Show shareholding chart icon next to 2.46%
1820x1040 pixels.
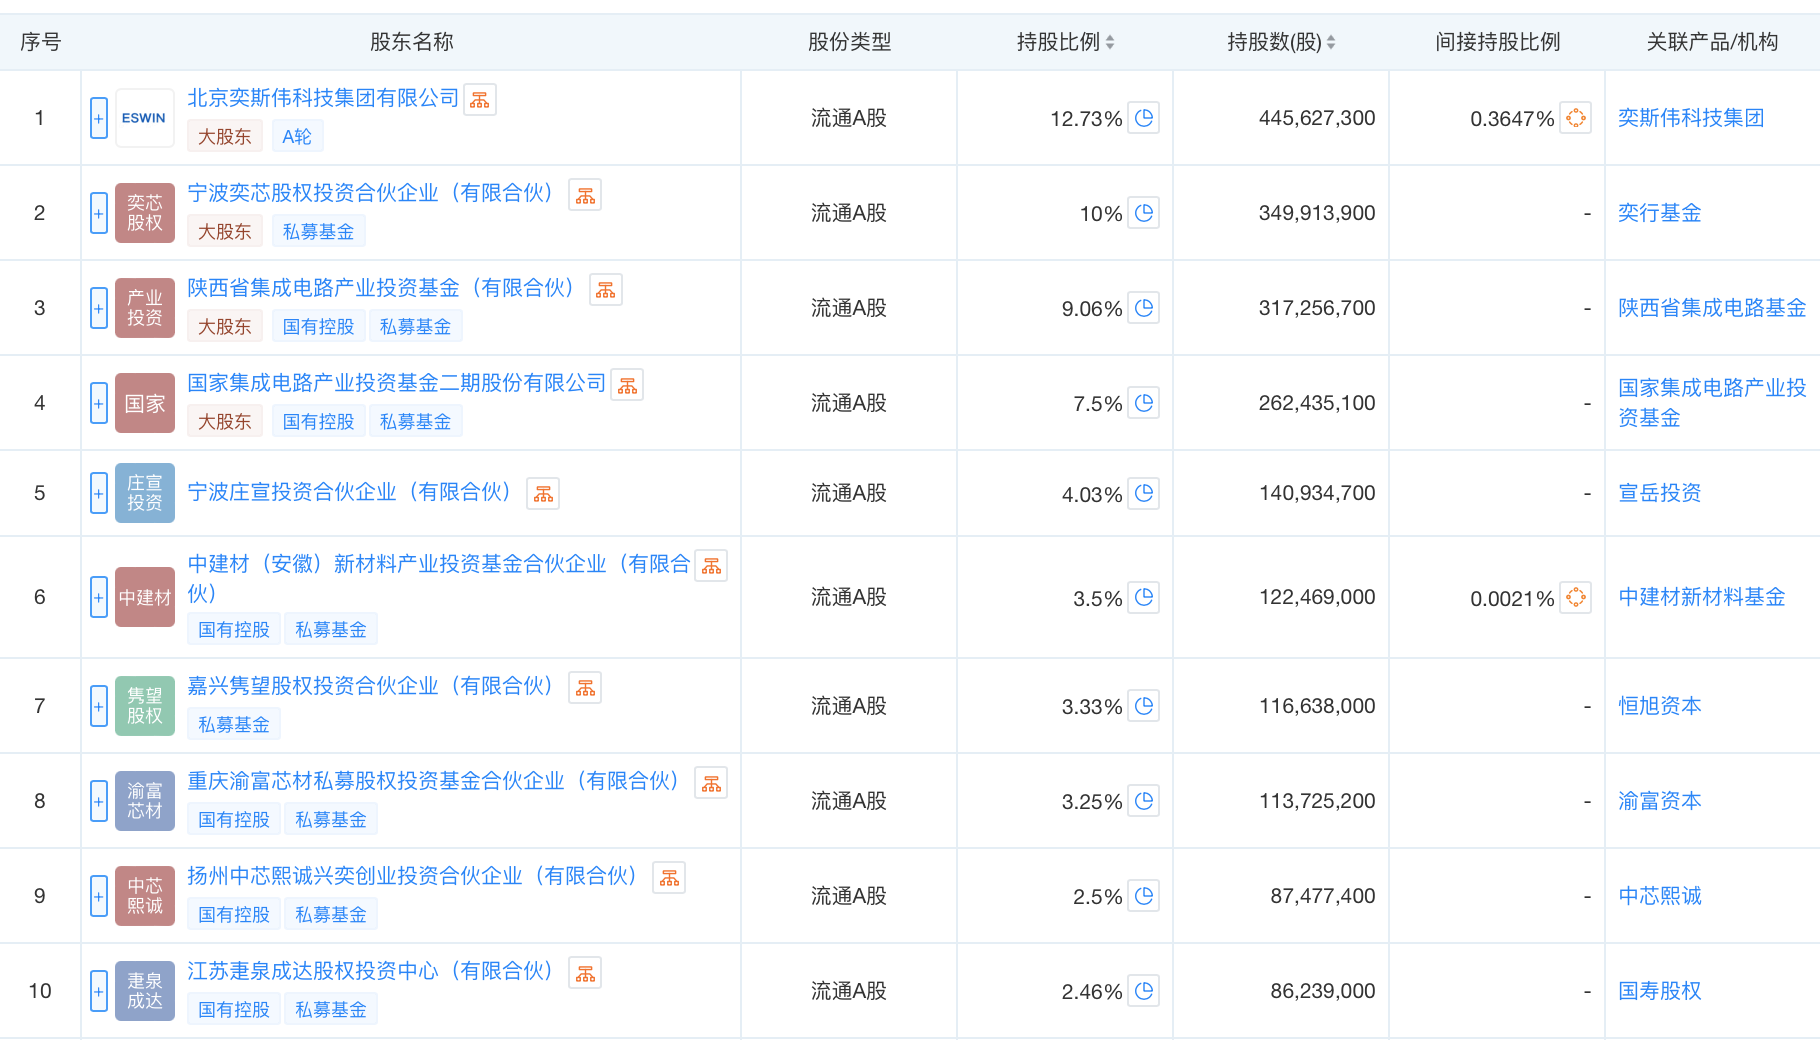pos(1144,991)
